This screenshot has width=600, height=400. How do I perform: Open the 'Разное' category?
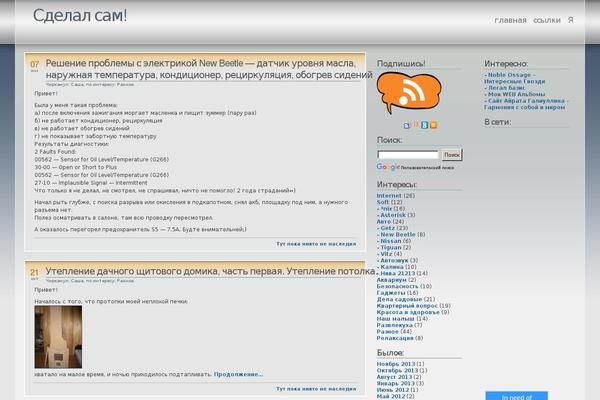388,332
